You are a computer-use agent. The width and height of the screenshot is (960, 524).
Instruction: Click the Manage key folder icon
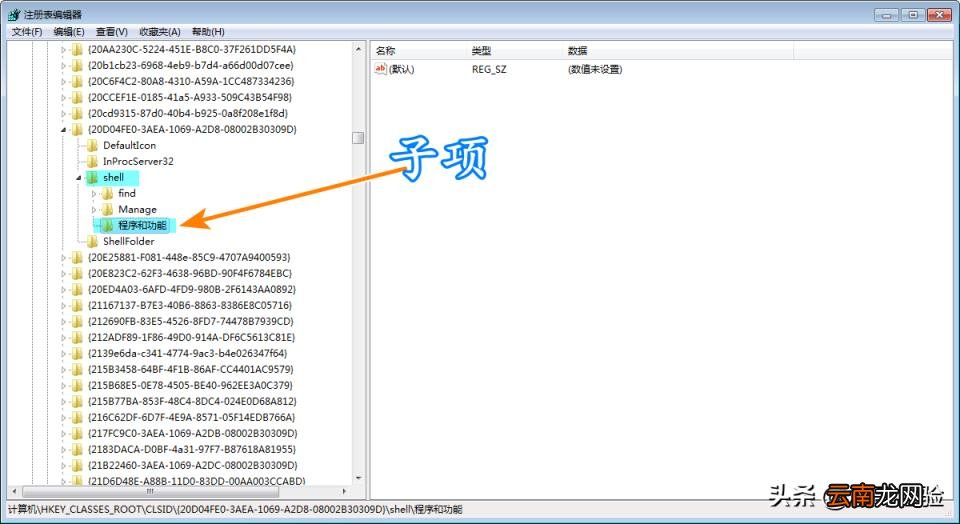108,209
